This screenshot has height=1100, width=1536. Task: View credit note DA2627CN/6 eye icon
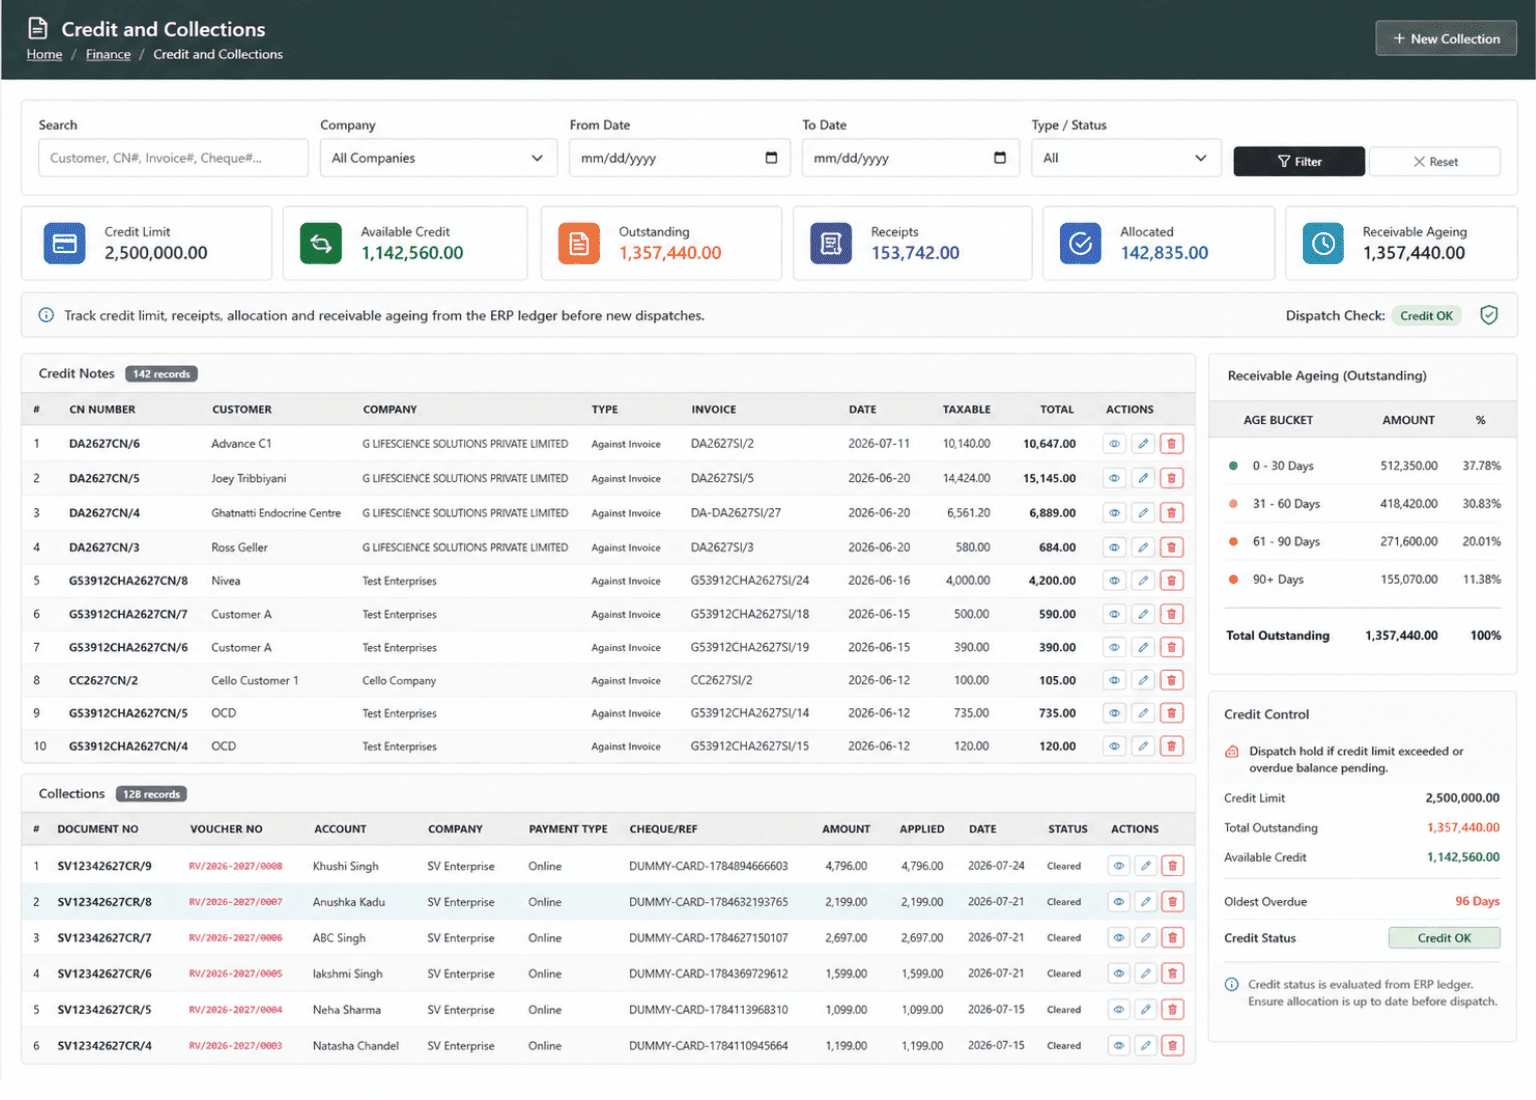point(1114,444)
